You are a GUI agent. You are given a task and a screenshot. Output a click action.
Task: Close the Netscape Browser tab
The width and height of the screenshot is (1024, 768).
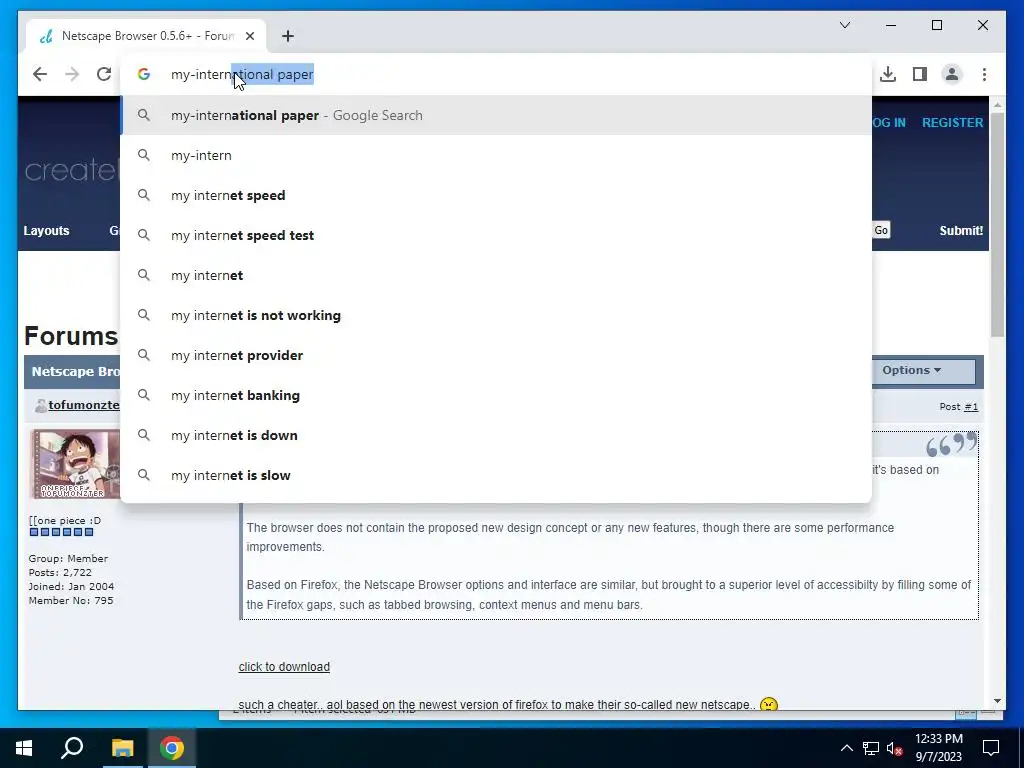coord(249,36)
